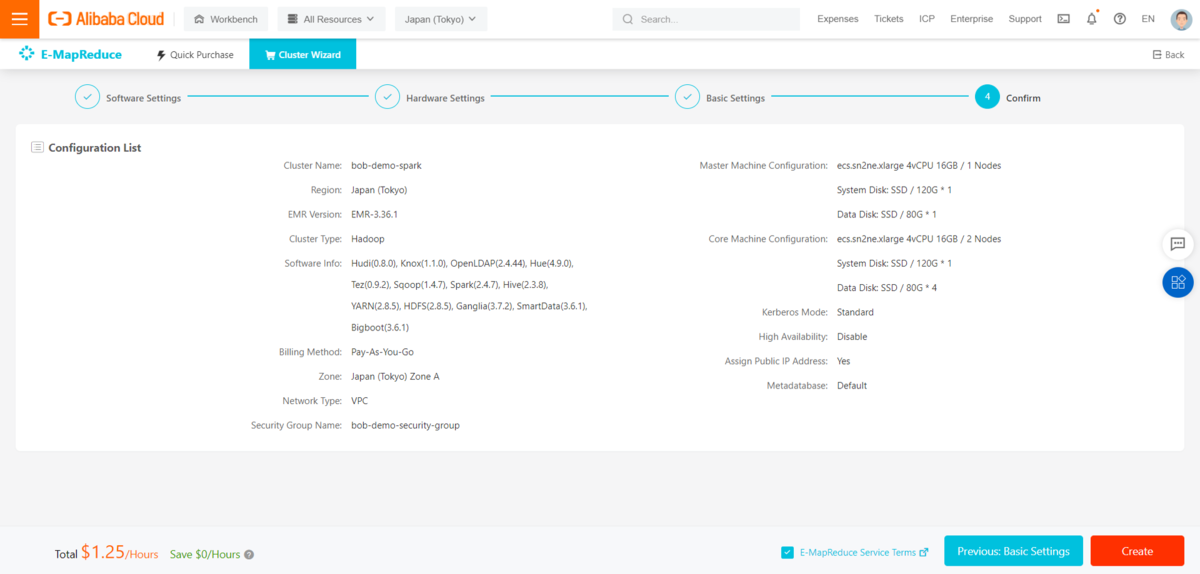1200x574 pixels.
Task: Open Service Terms external link icon
Action: click(923, 552)
